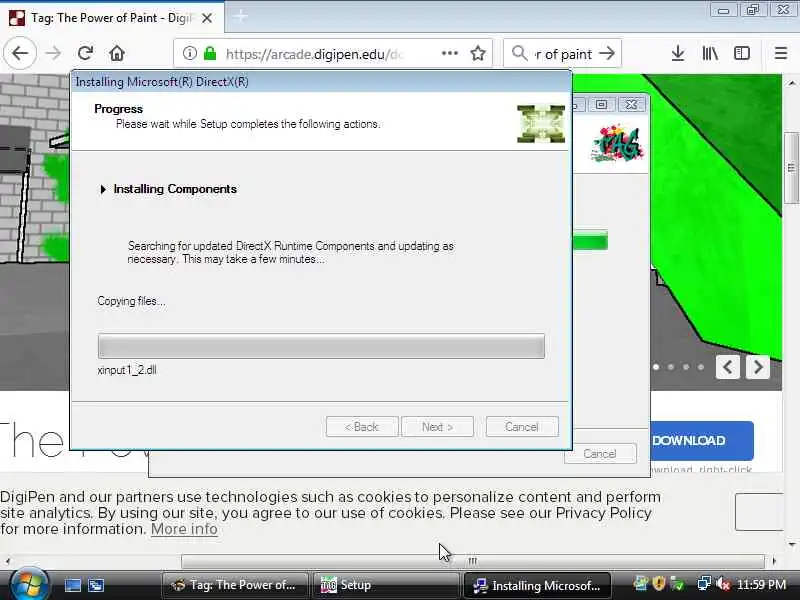800x600 pixels.
Task: Bookmark this page with the star icon
Action: pyautogui.click(x=478, y=53)
